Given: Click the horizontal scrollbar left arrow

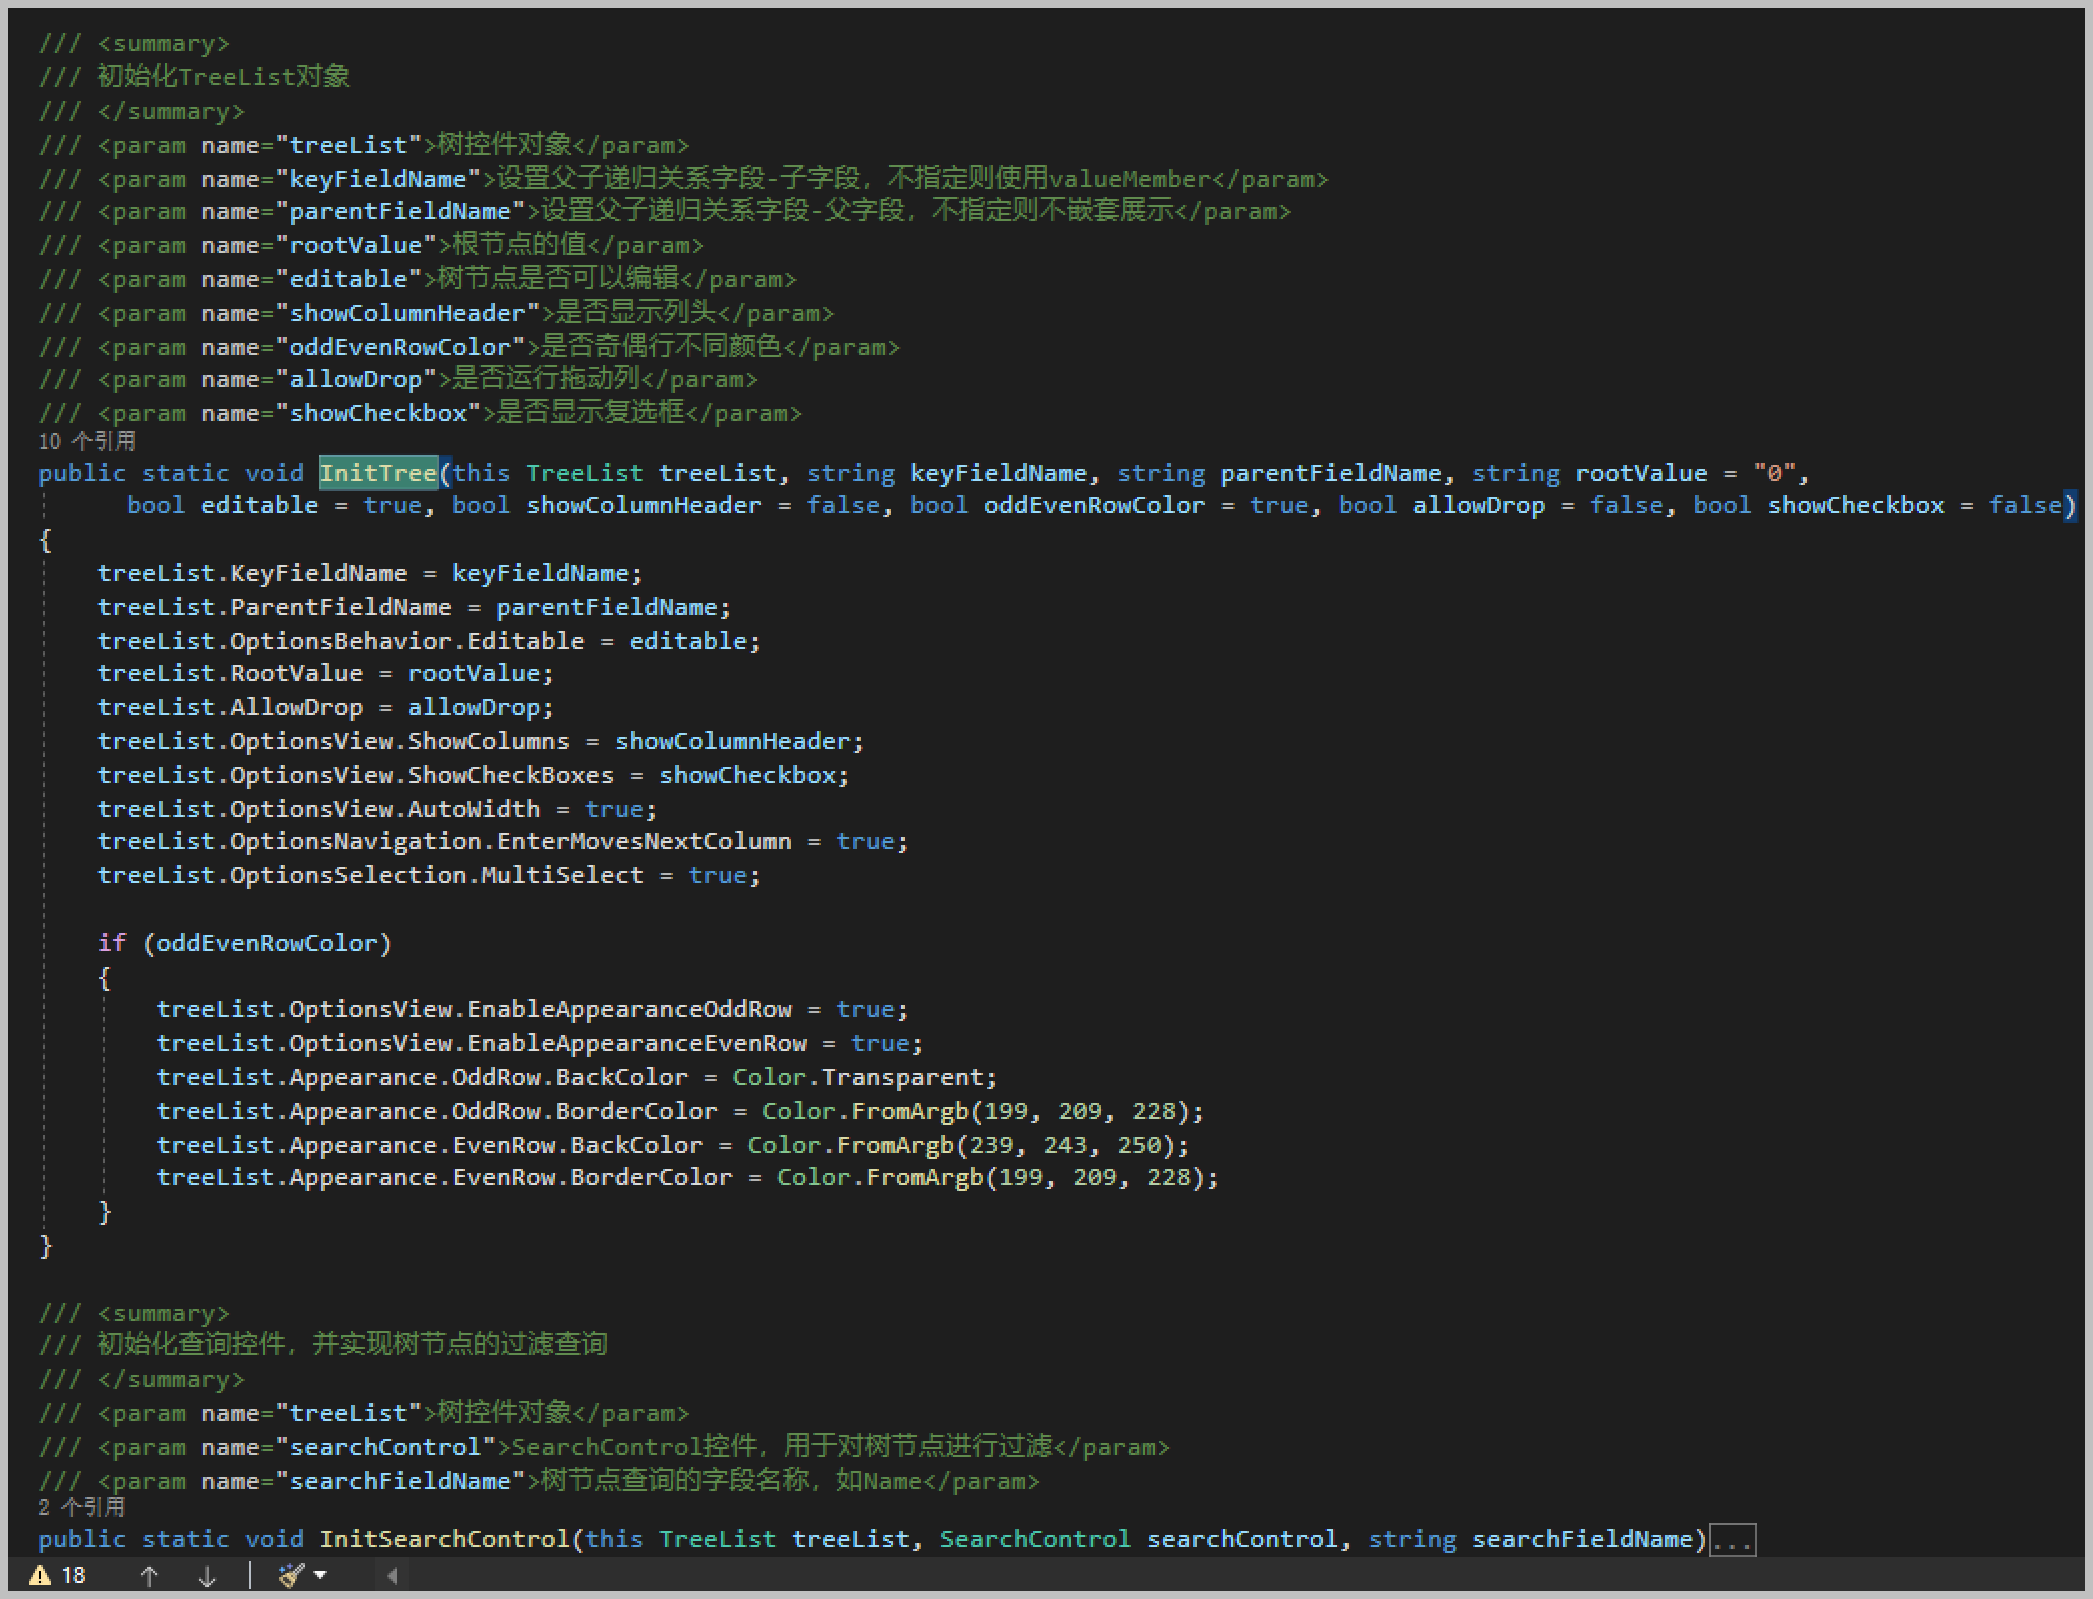Looking at the screenshot, I should [392, 1576].
